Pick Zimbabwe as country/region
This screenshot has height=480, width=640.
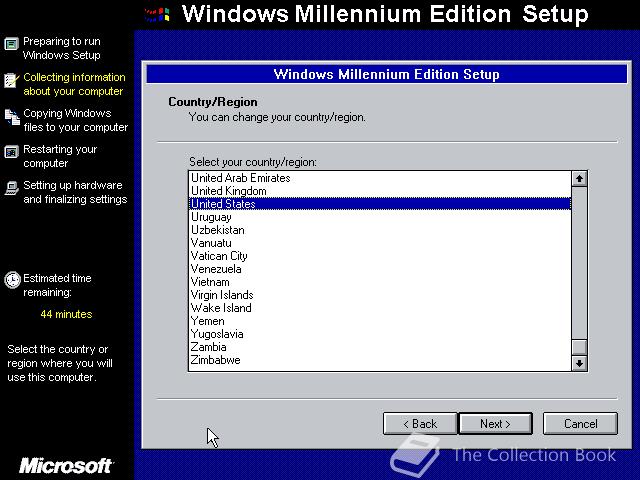coord(380,360)
